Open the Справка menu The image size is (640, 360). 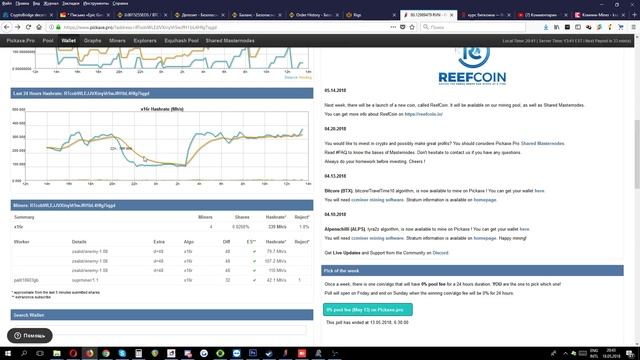[x=120, y=3]
